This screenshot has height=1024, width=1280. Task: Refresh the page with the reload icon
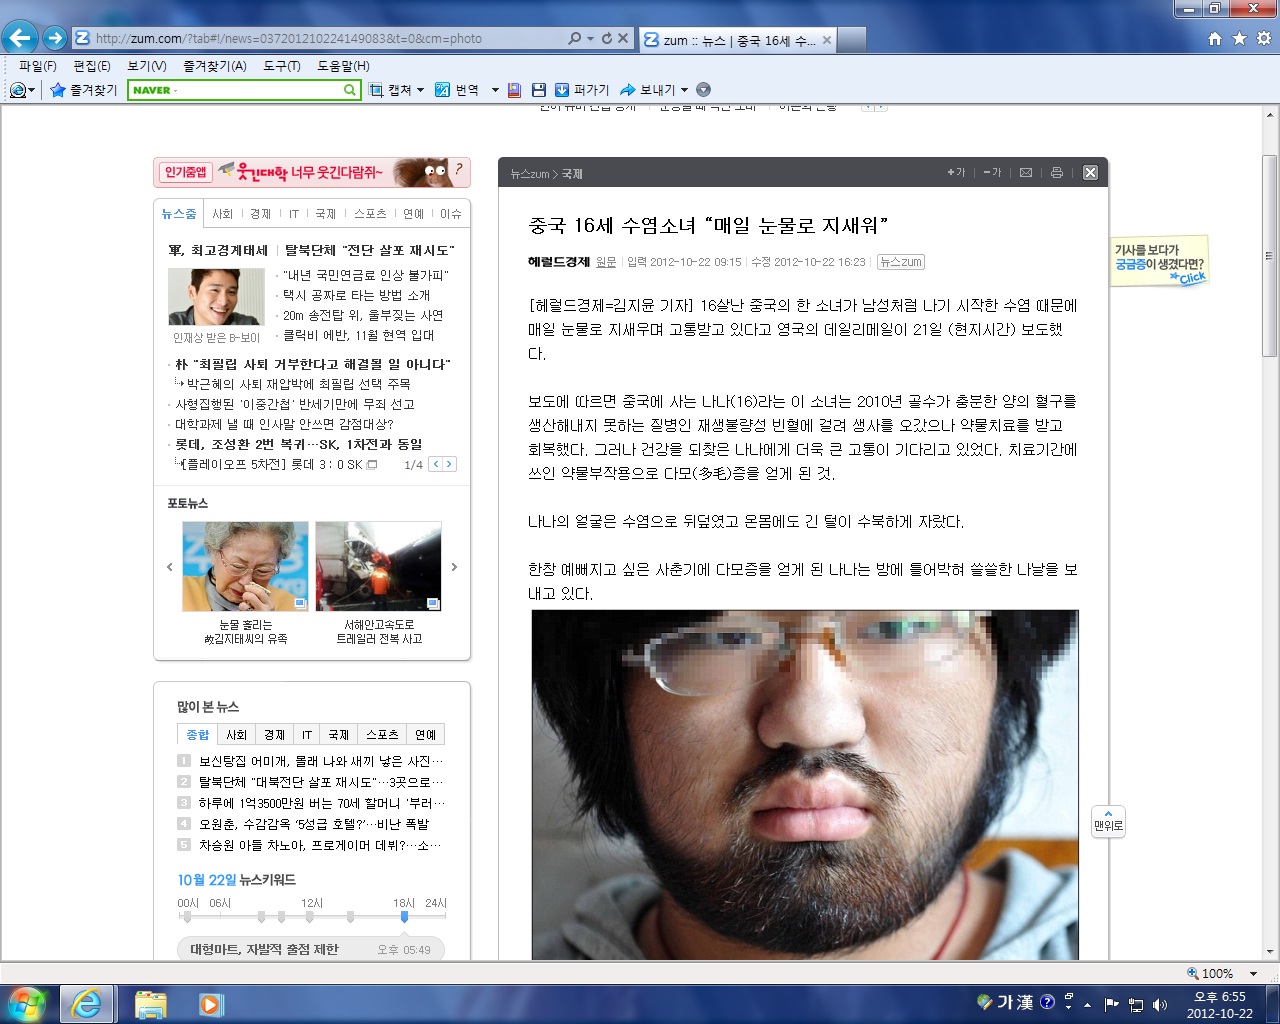click(x=606, y=38)
